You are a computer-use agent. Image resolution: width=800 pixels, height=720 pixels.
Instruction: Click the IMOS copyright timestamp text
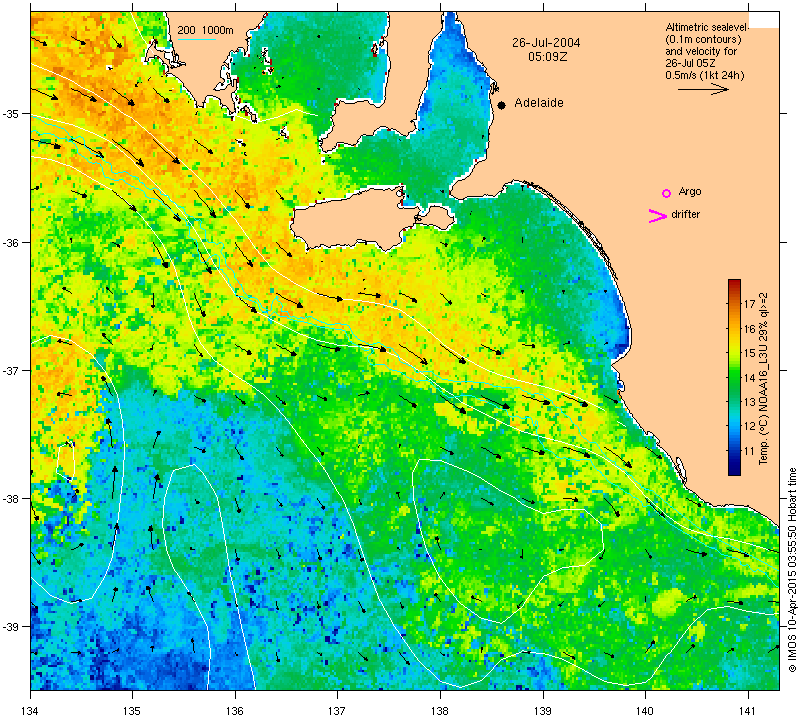pos(792,569)
